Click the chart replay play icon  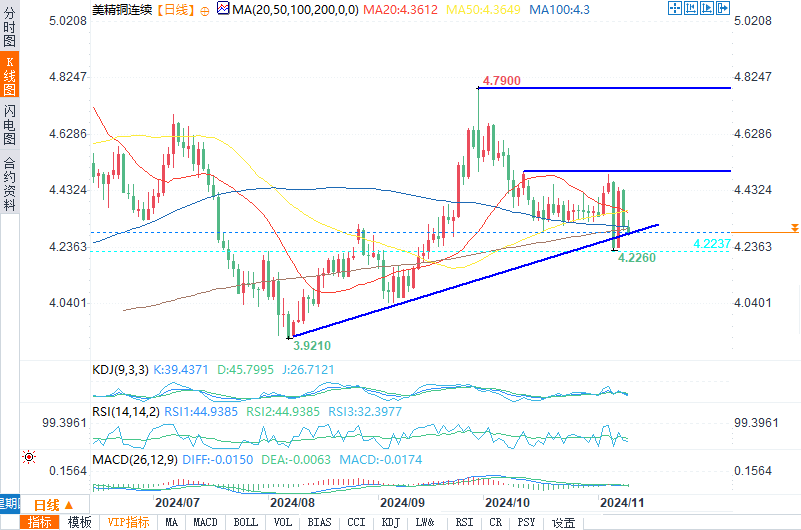[707, 8]
